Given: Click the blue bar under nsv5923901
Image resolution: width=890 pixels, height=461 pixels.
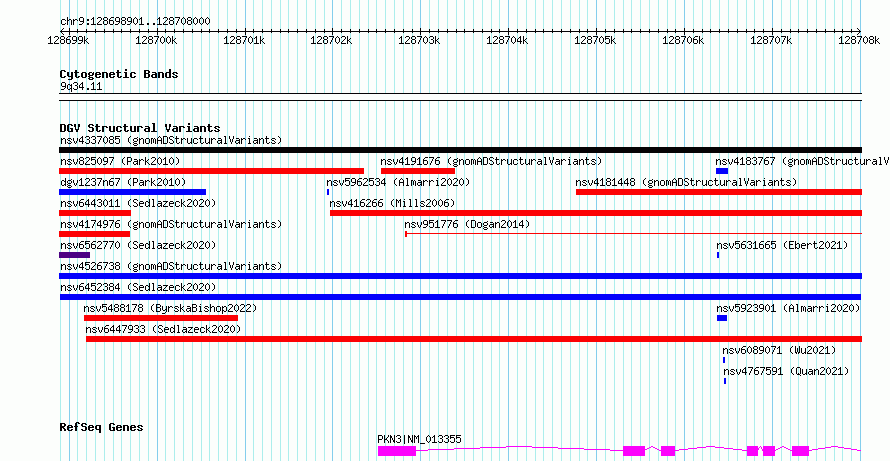Looking at the screenshot, I should [x=722, y=318].
